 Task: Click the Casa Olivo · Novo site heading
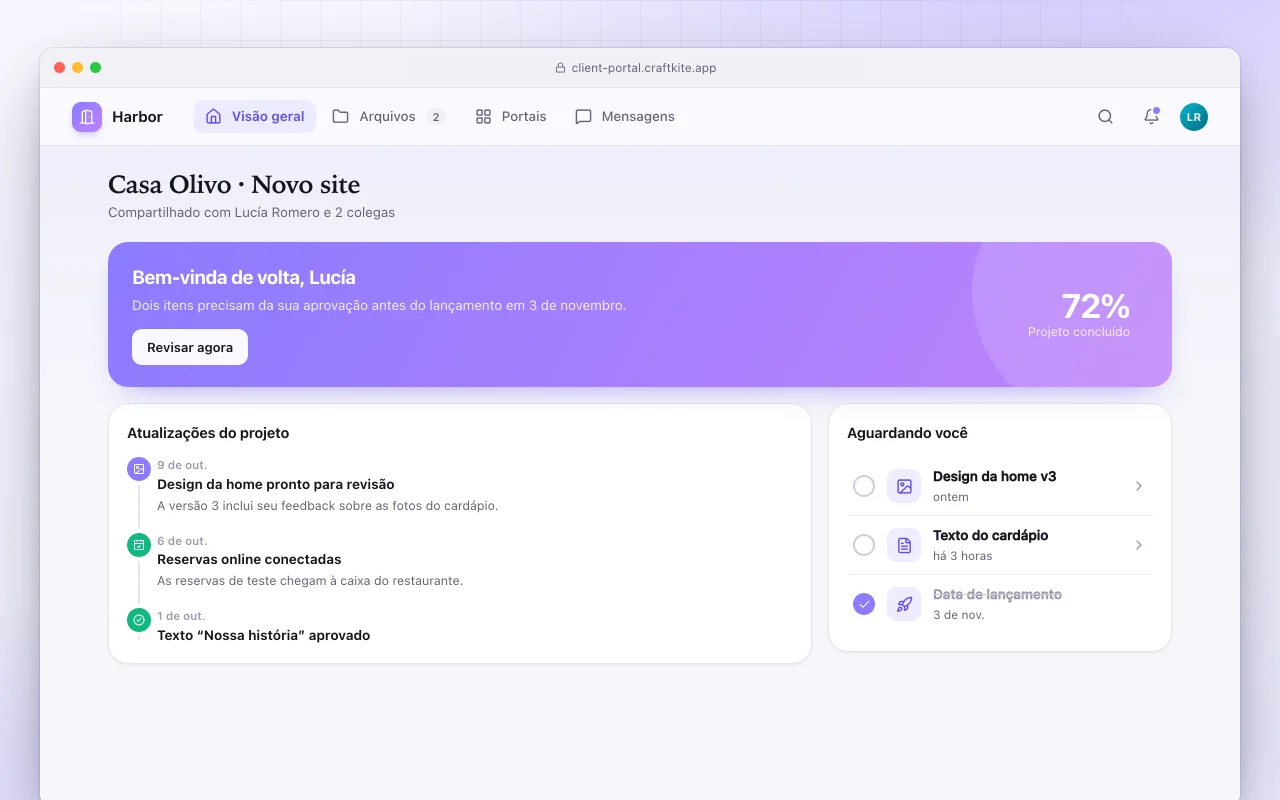tap(234, 185)
